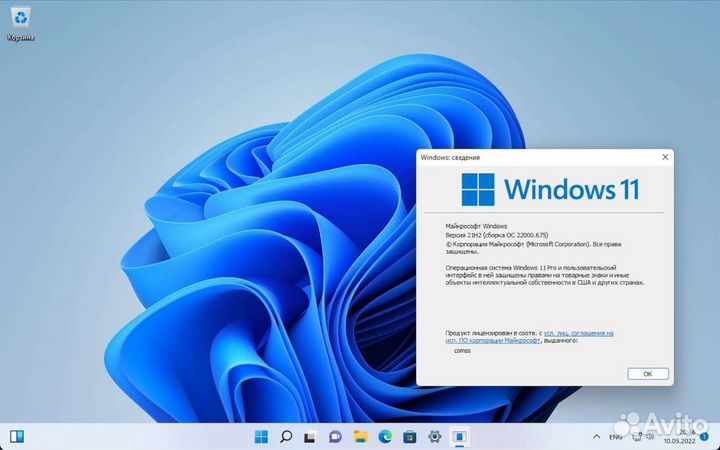
Task: Open the notification count badge
Action: point(704,437)
